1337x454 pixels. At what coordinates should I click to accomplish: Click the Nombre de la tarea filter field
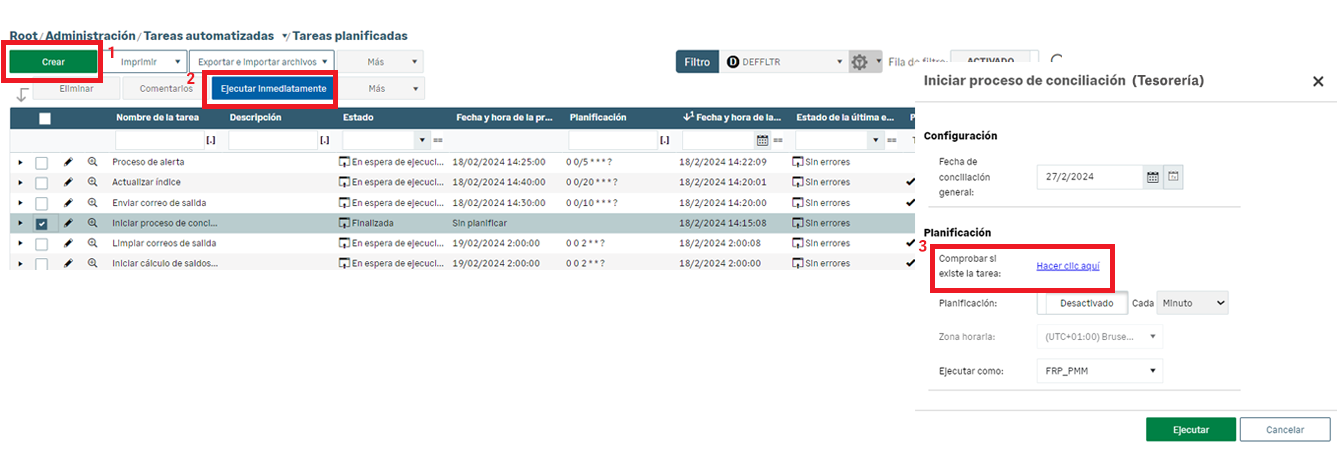coord(159,140)
